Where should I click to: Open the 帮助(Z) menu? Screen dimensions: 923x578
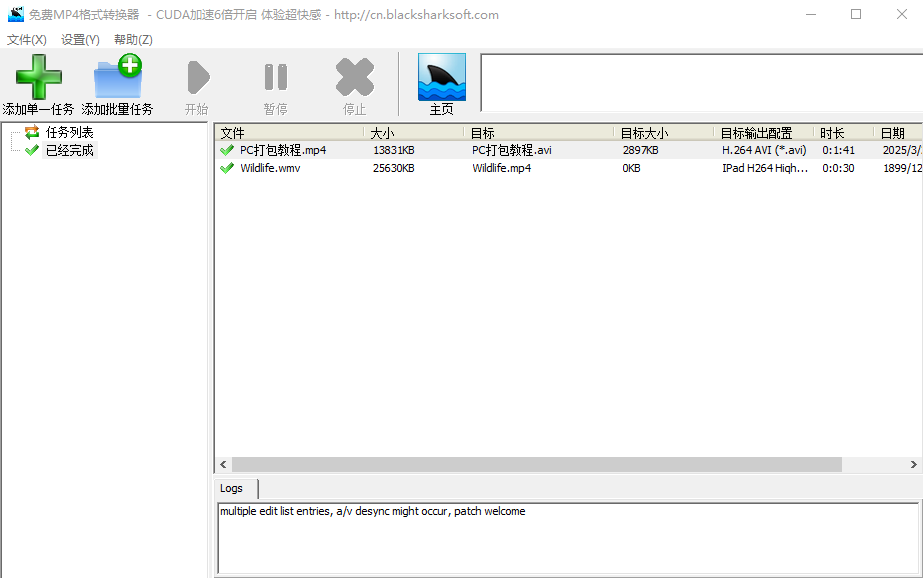pyautogui.click(x=133, y=39)
